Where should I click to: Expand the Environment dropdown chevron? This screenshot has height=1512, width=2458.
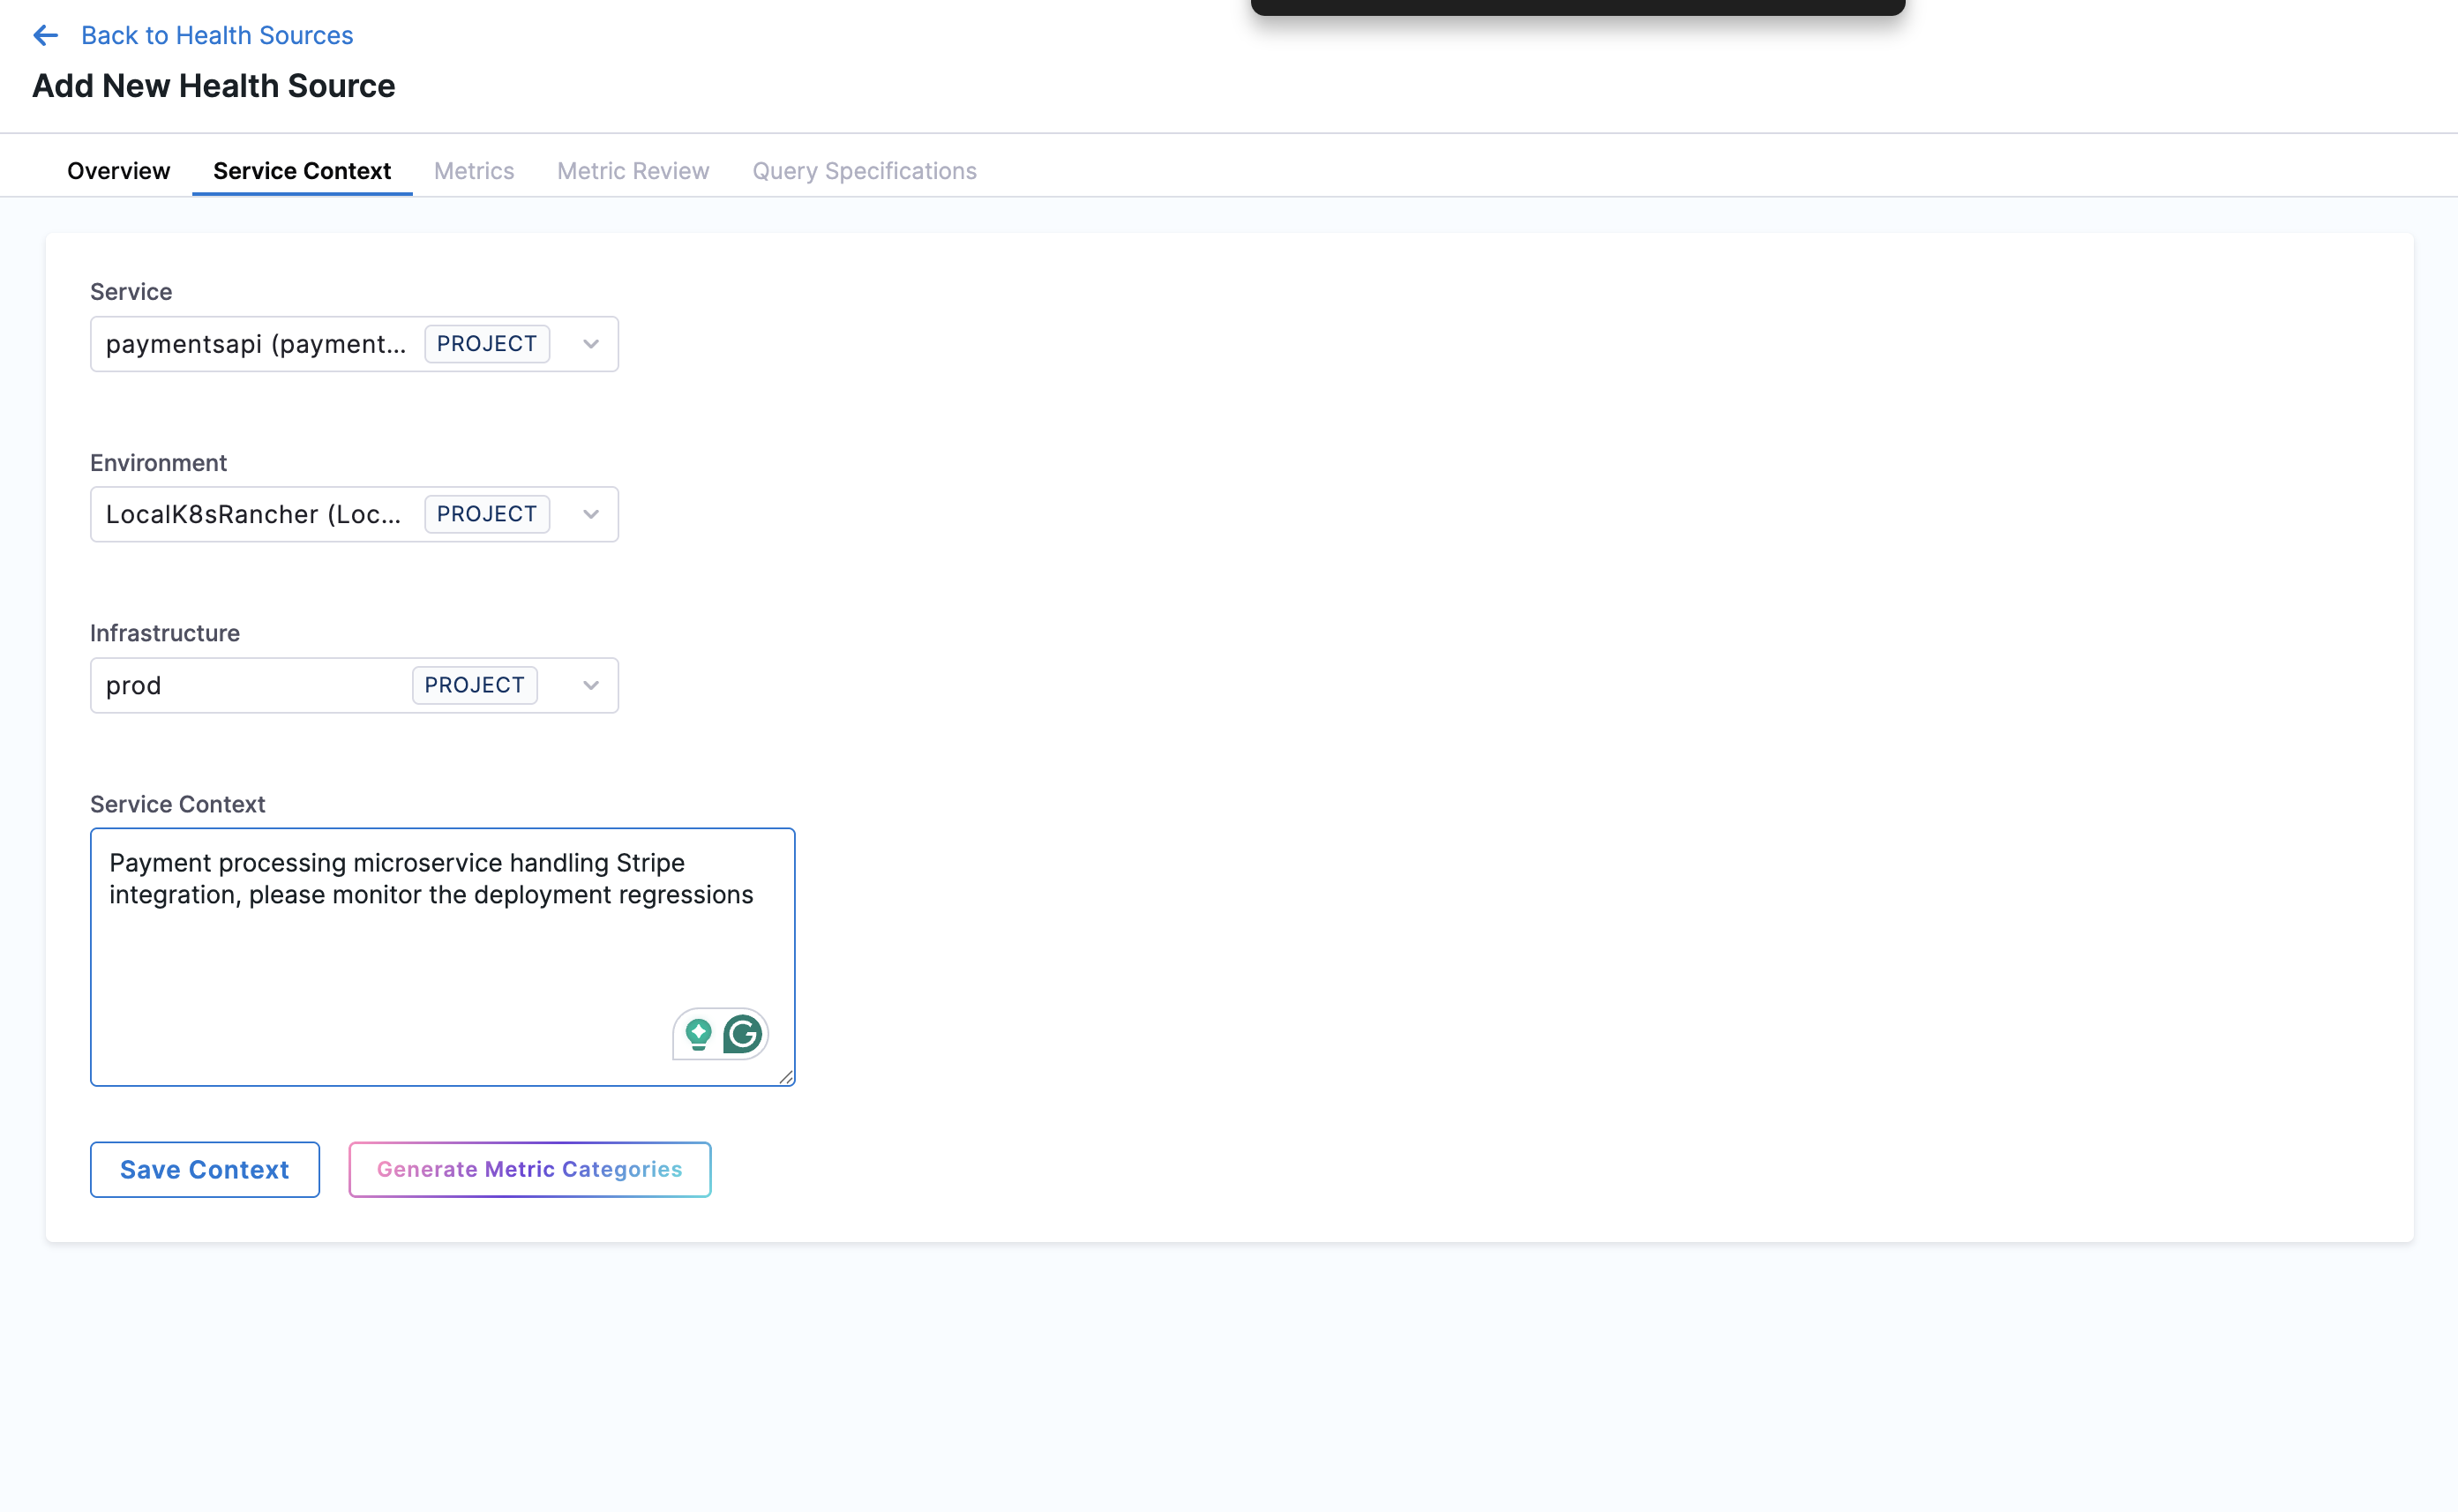coord(591,514)
